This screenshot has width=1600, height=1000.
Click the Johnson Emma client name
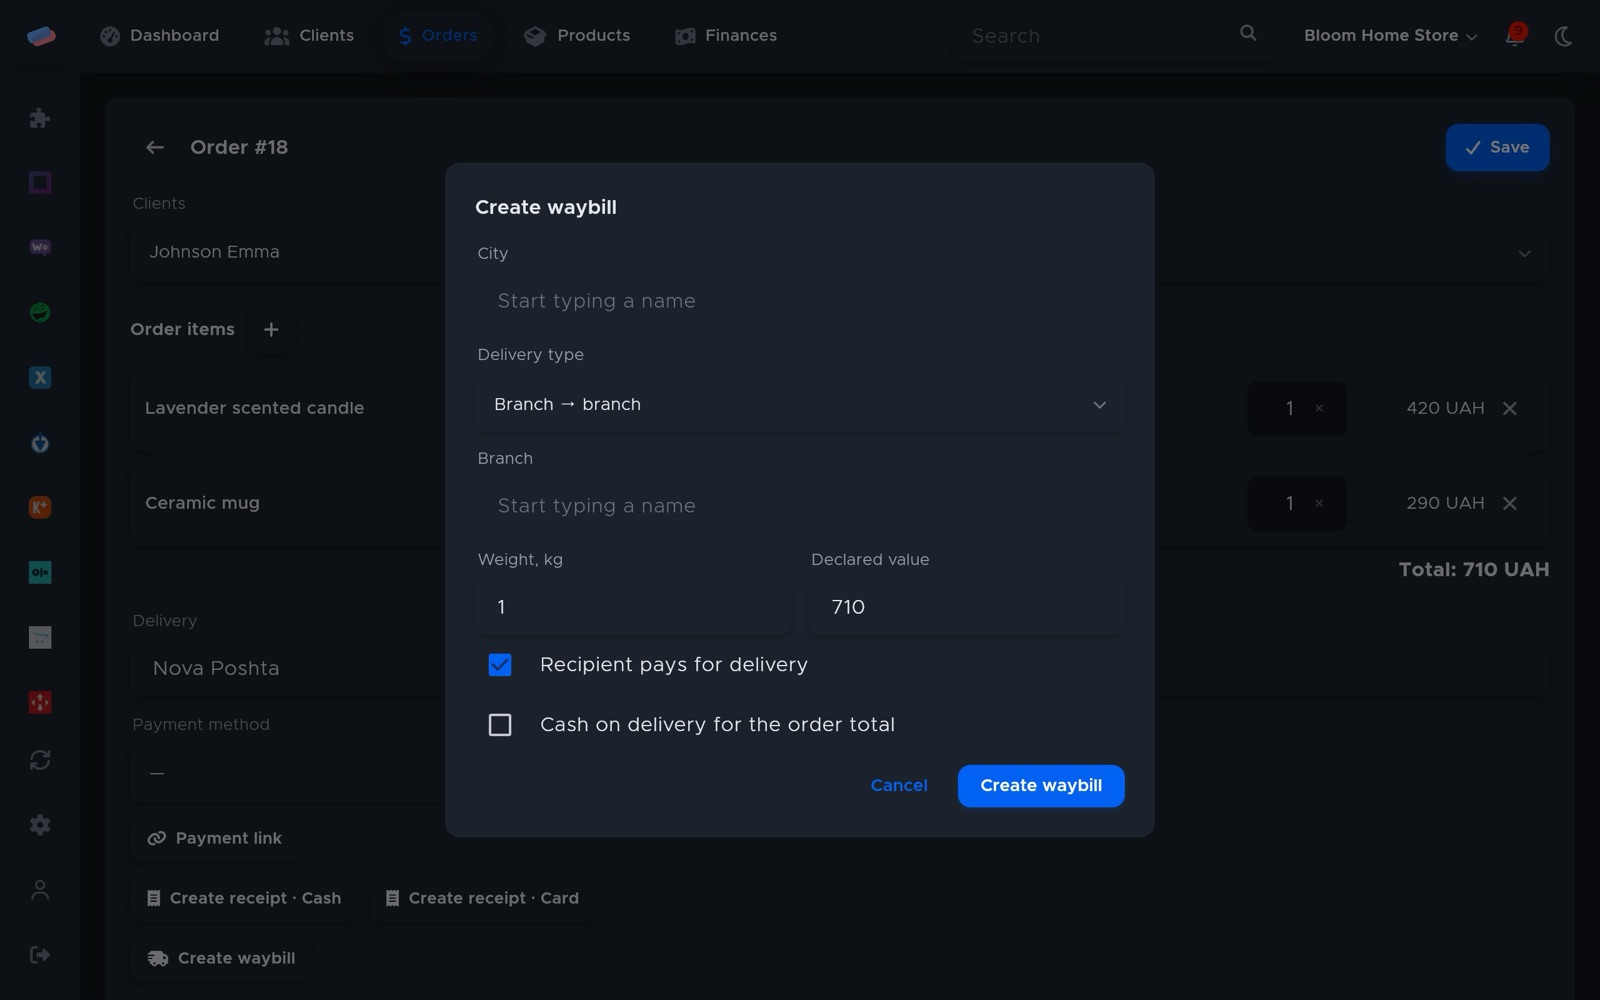click(214, 252)
